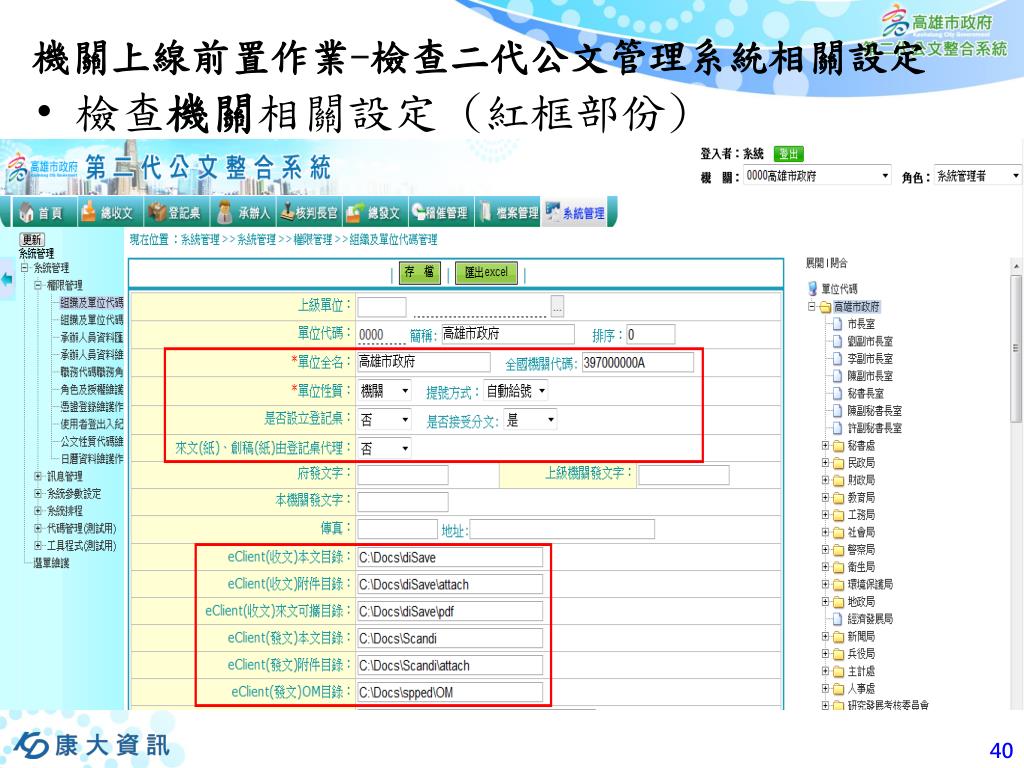Image resolution: width=1024 pixels, height=768 pixels.
Task: Switch to the 系統管理 tab
Action: [x=576, y=212]
